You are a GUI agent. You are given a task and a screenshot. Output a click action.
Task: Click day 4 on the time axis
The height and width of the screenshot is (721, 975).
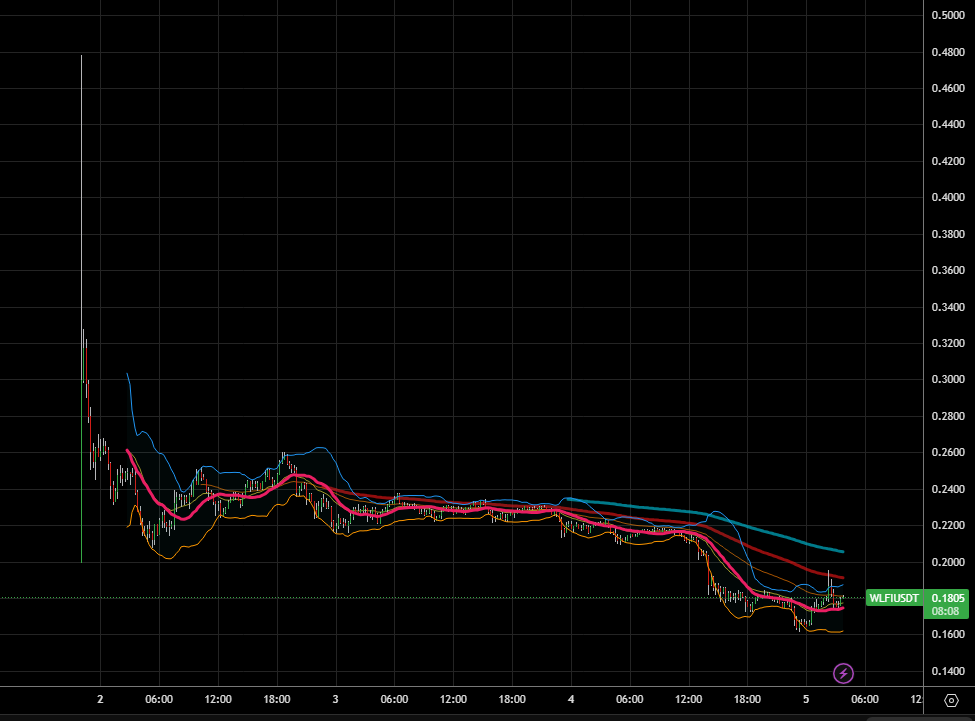click(x=571, y=699)
